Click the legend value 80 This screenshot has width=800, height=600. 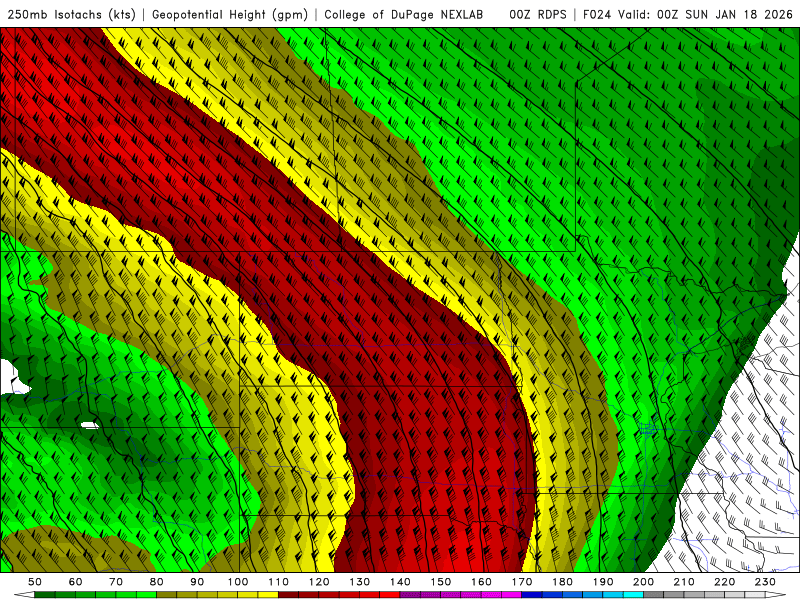coord(157,582)
